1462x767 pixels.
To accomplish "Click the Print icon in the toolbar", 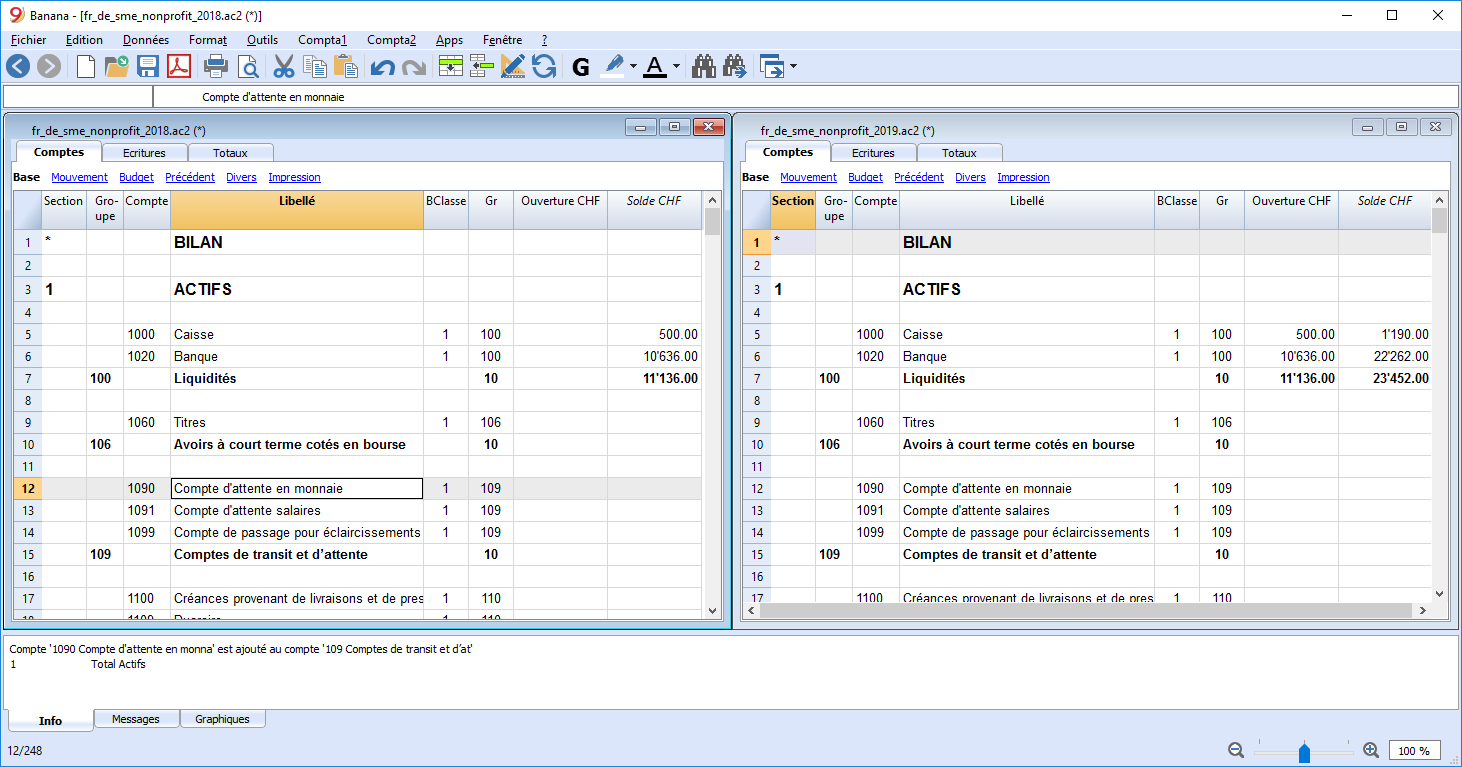I will 216,67.
